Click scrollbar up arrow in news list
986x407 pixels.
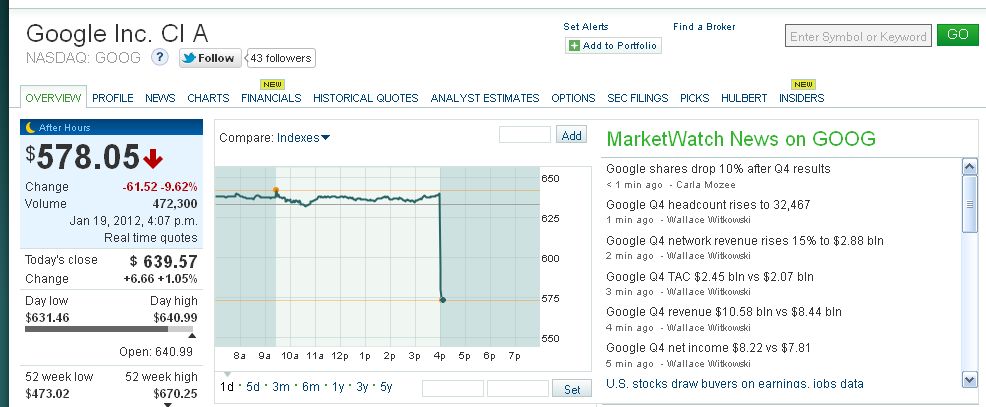tap(968, 165)
